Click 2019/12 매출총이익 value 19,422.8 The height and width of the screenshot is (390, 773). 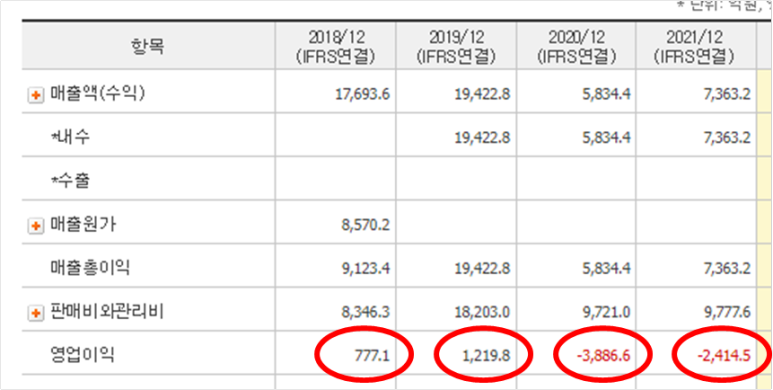click(483, 269)
